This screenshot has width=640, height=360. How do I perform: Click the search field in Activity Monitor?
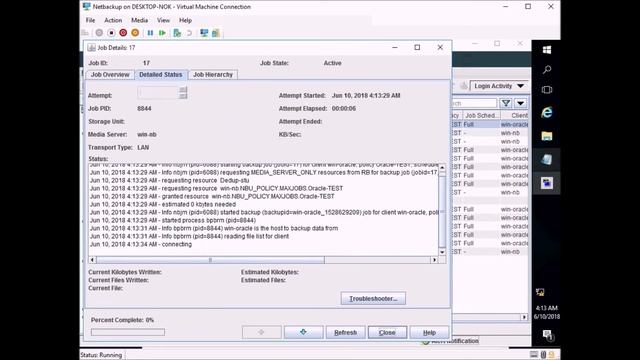pos(474,103)
